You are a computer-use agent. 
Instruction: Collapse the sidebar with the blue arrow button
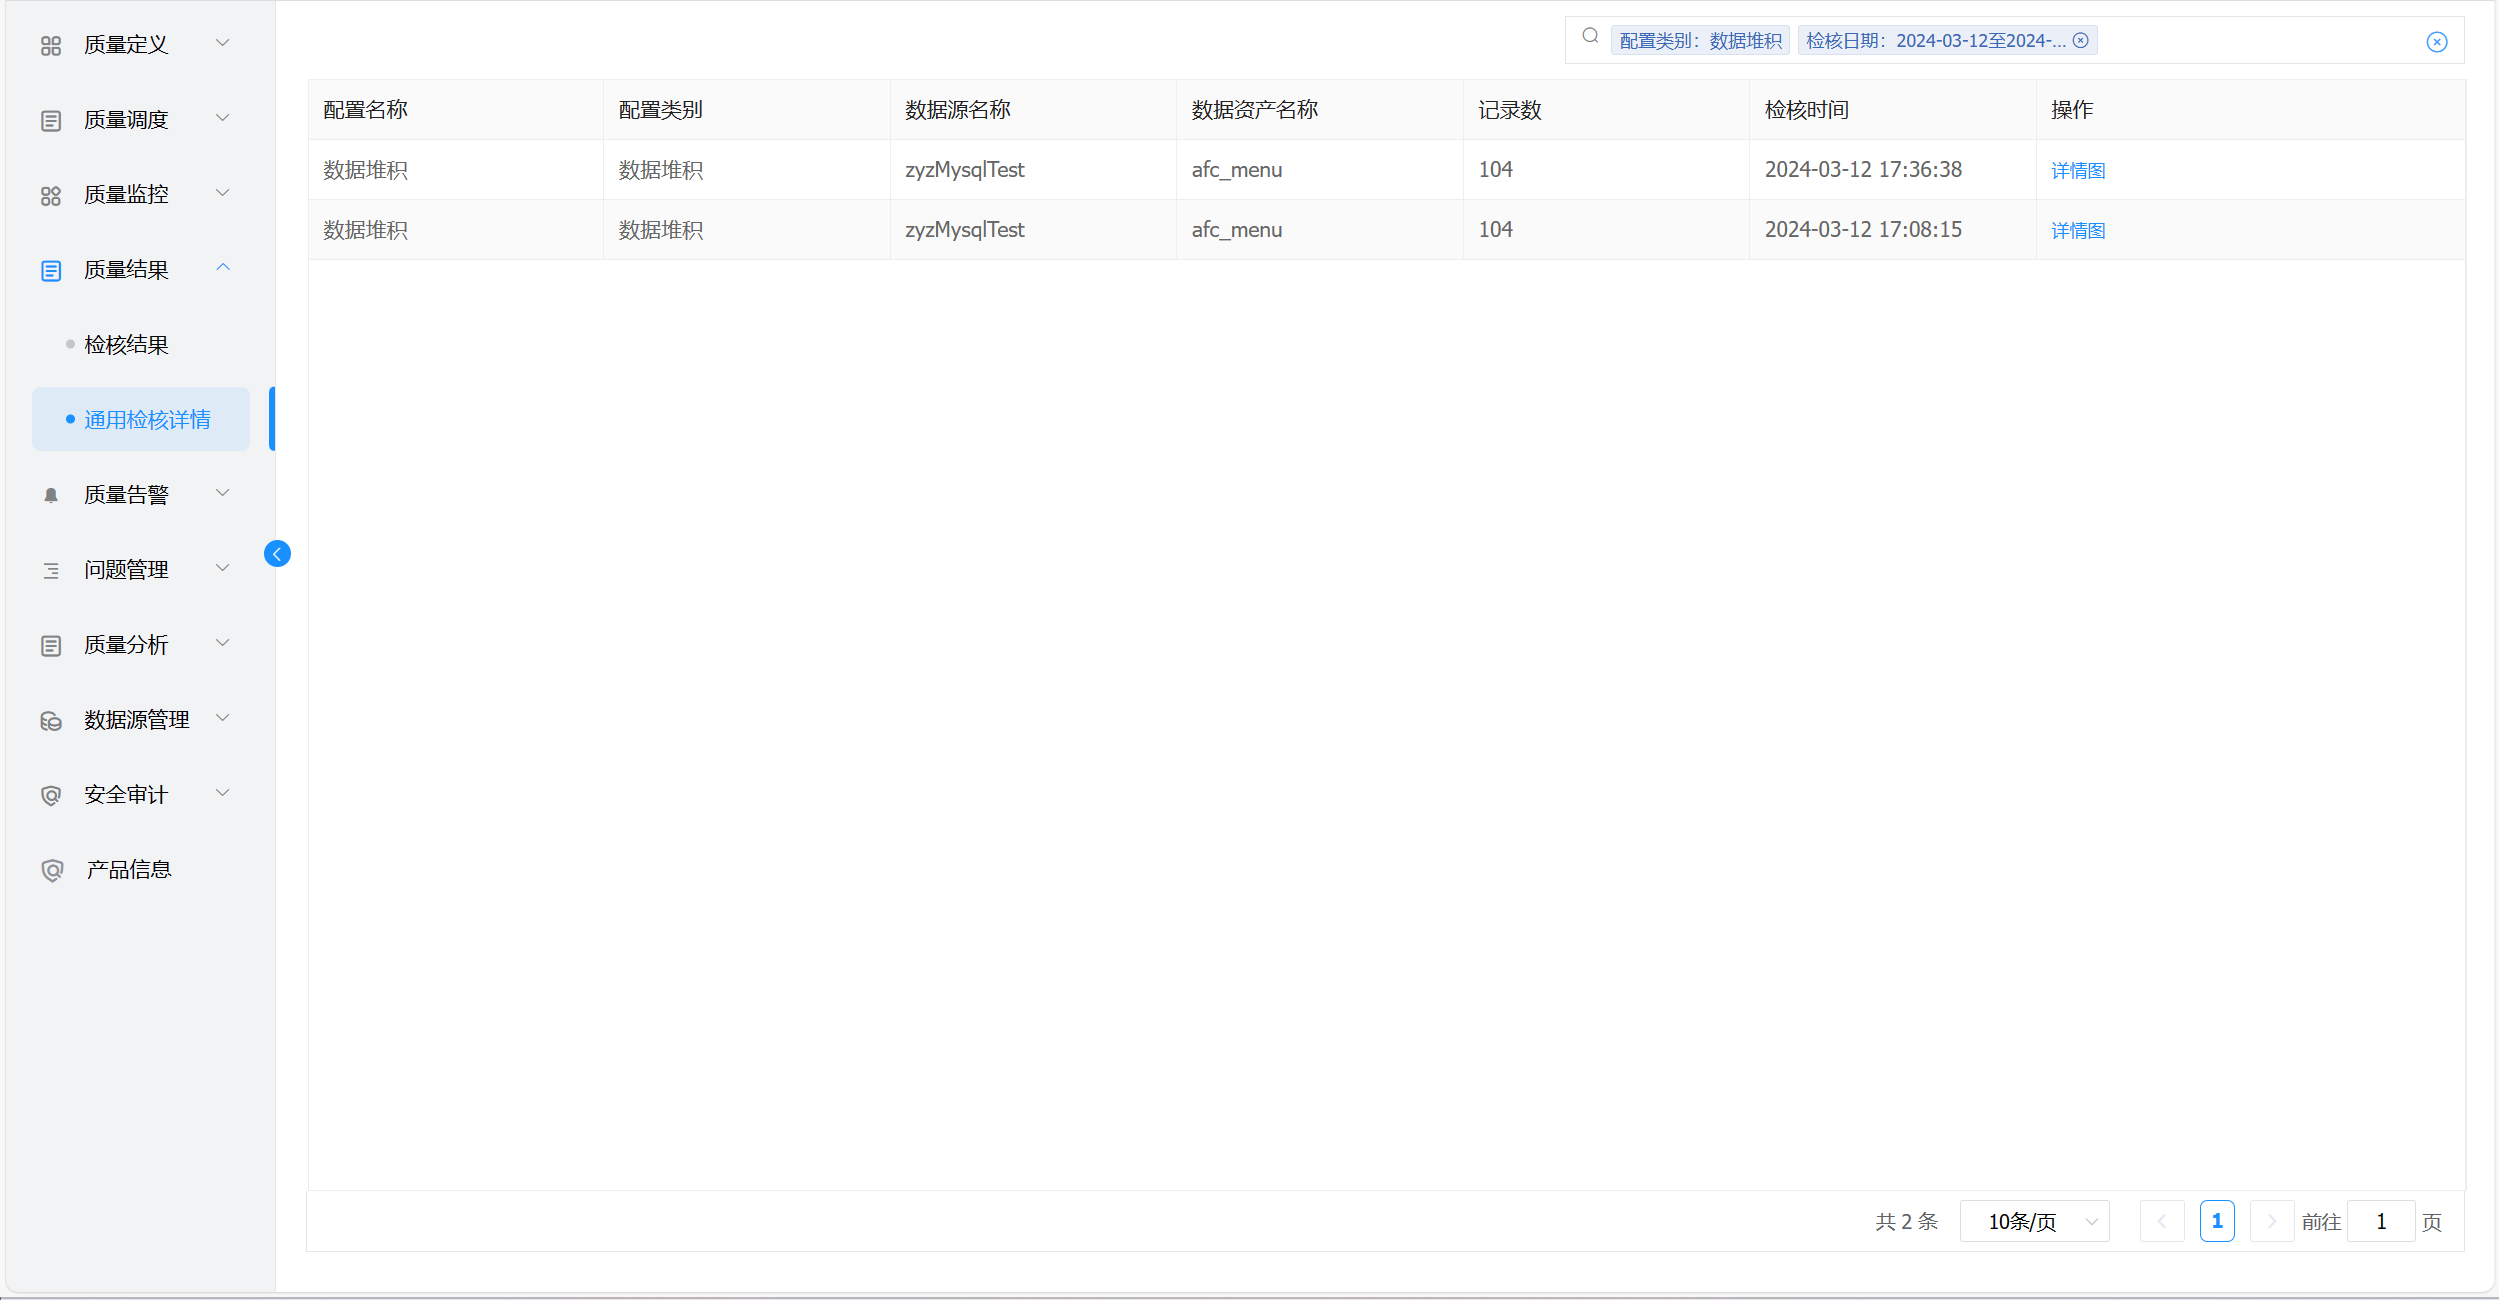click(277, 554)
